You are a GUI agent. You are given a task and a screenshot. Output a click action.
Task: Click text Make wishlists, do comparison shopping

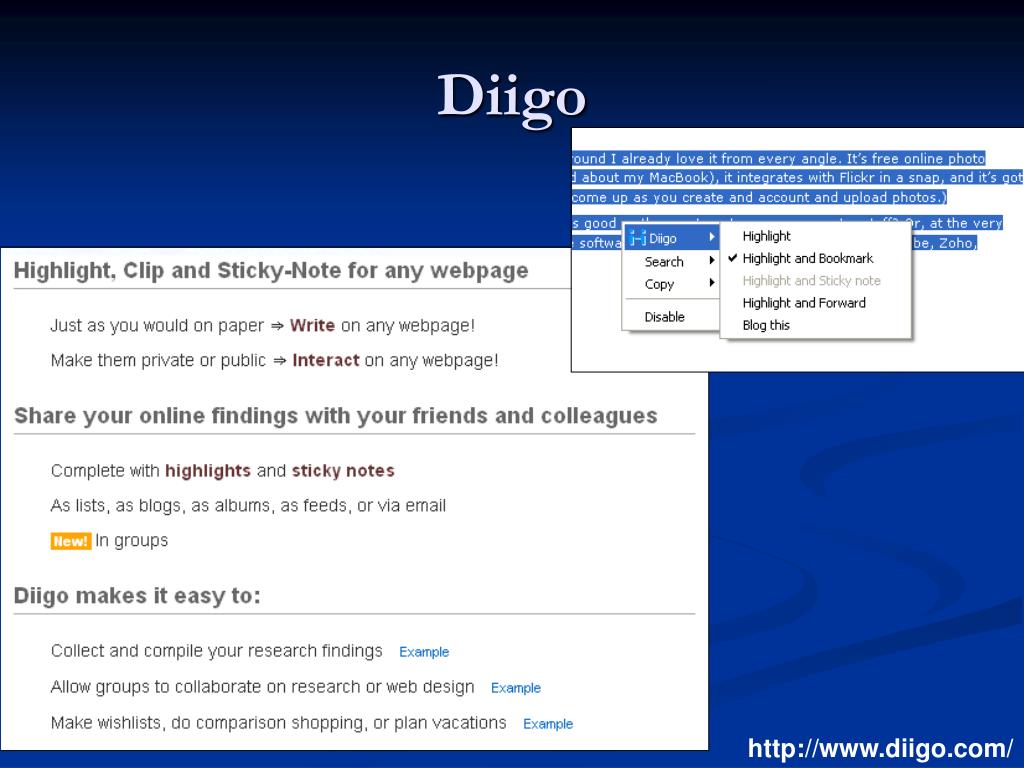point(279,723)
